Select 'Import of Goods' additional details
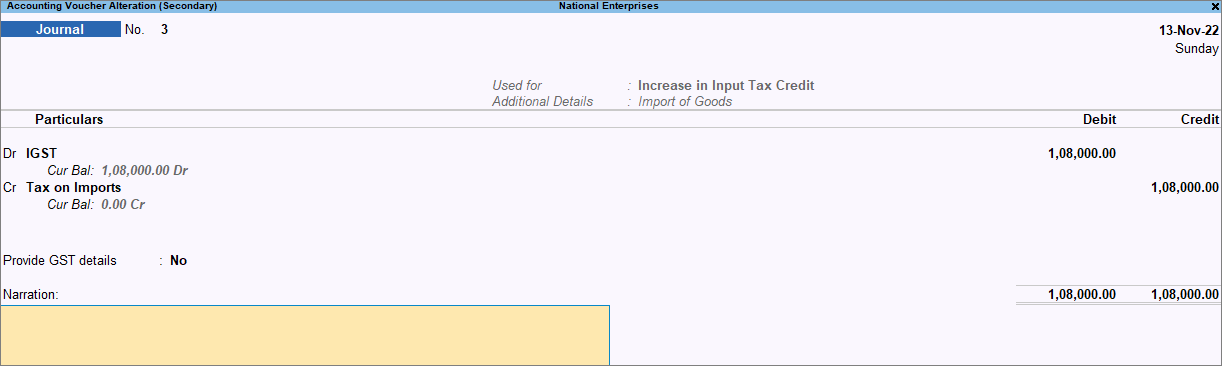This screenshot has height=366, width=1222. click(x=685, y=101)
